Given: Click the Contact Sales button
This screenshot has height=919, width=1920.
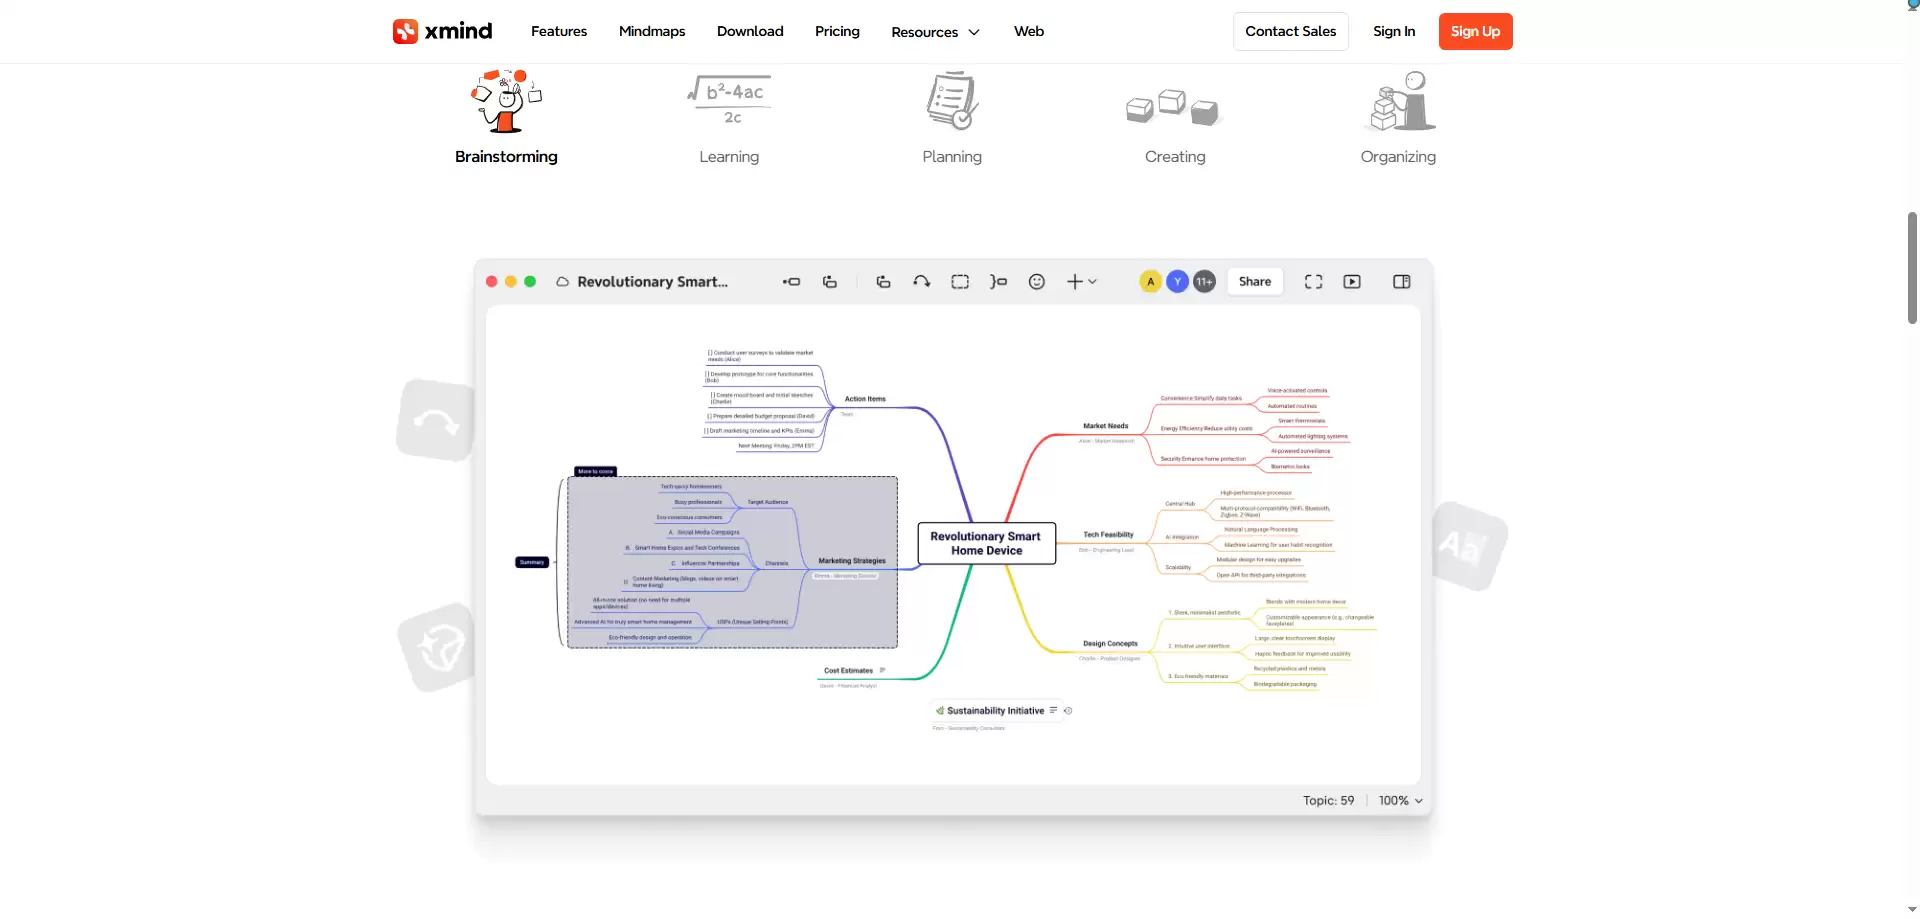Looking at the screenshot, I should tap(1291, 31).
